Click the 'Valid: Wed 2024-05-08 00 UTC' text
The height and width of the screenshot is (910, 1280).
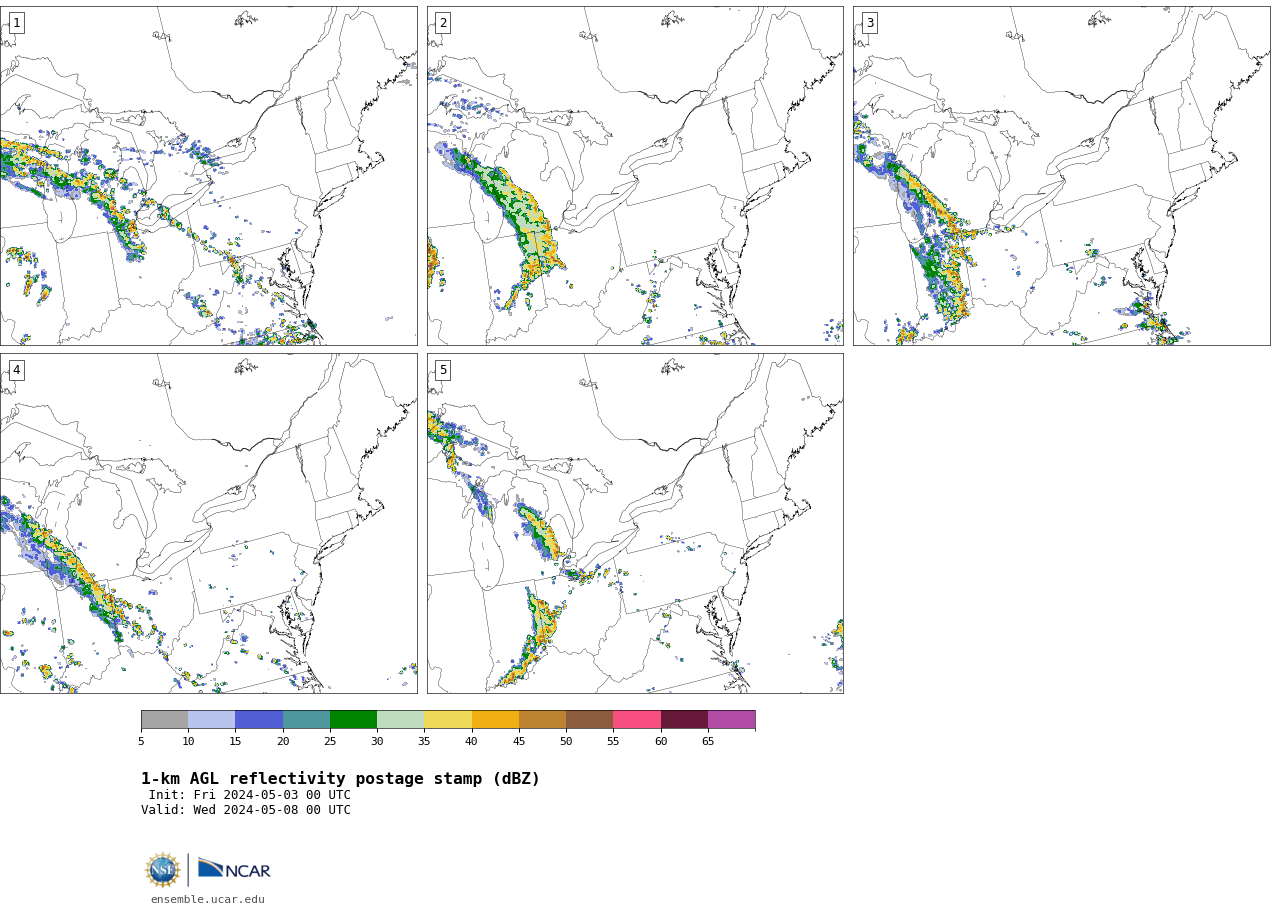tap(246, 810)
